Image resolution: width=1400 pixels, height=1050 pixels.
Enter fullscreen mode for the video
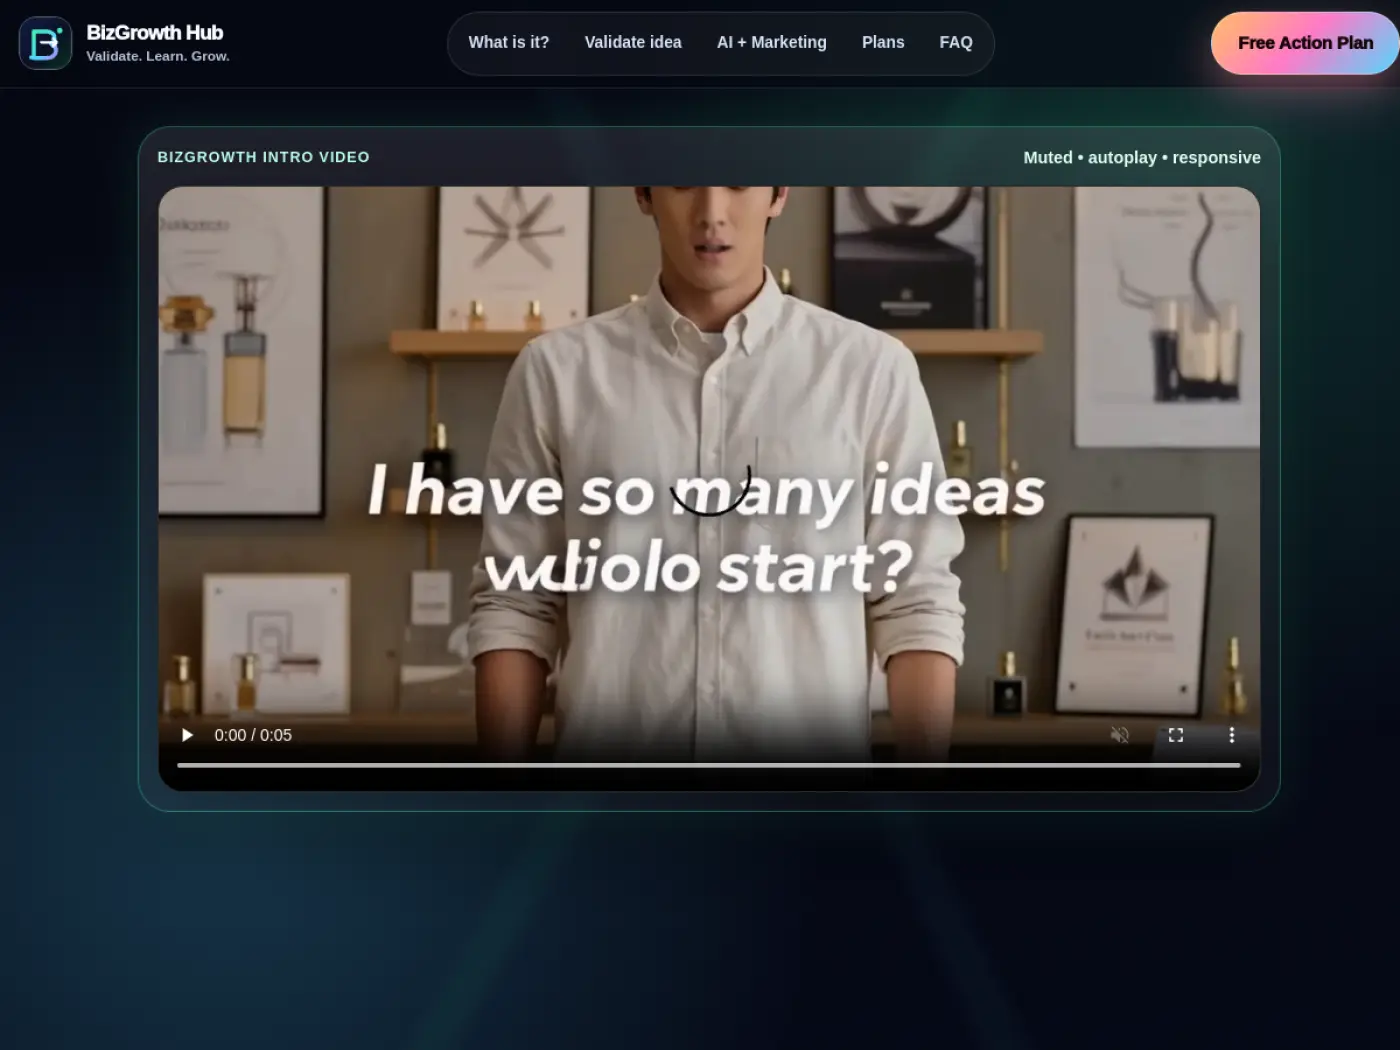[1176, 735]
